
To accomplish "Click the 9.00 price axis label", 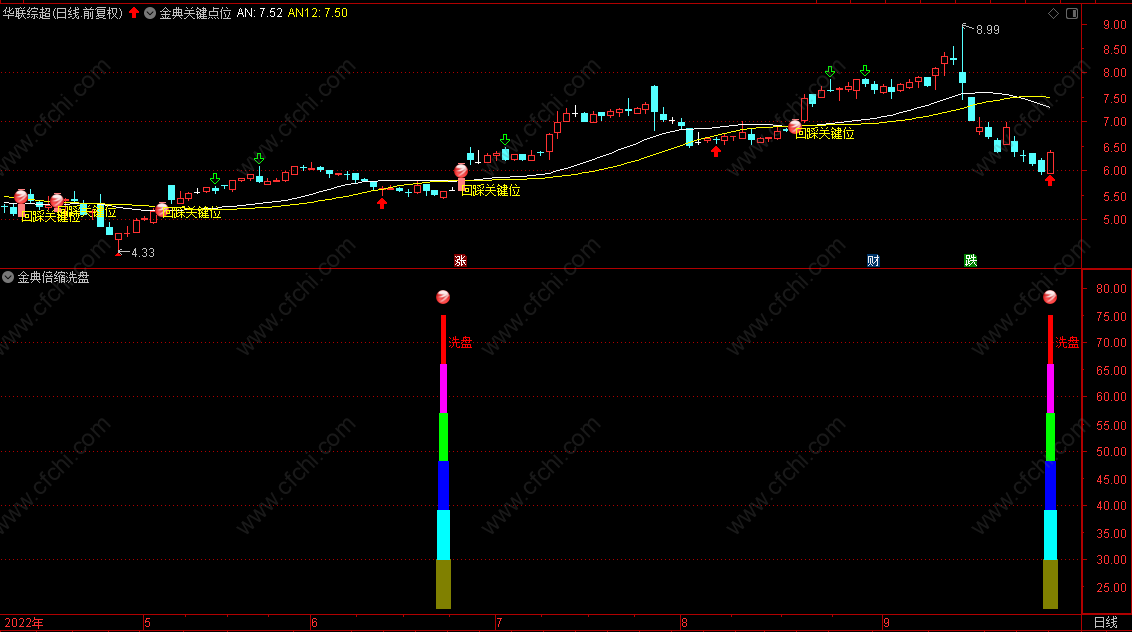I will [x=1115, y=25].
